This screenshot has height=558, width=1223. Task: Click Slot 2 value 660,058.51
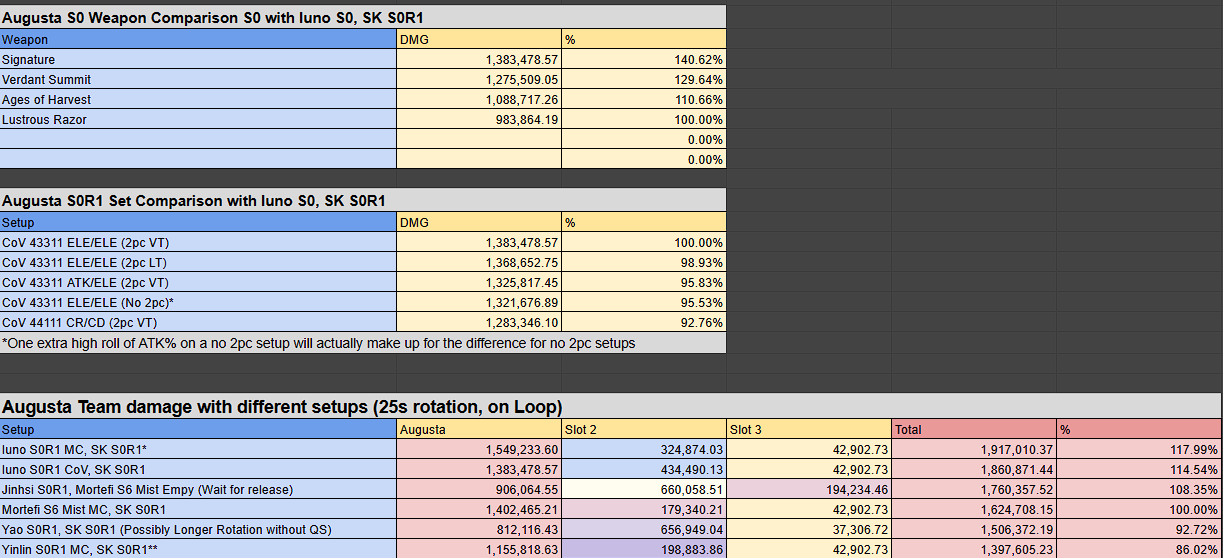(x=644, y=490)
